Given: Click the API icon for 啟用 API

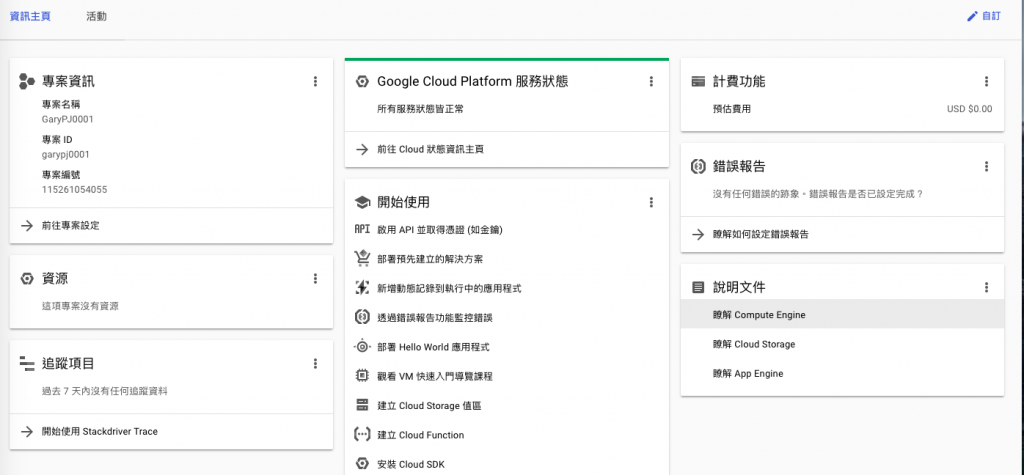Looking at the screenshot, I should pyautogui.click(x=363, y=229).
